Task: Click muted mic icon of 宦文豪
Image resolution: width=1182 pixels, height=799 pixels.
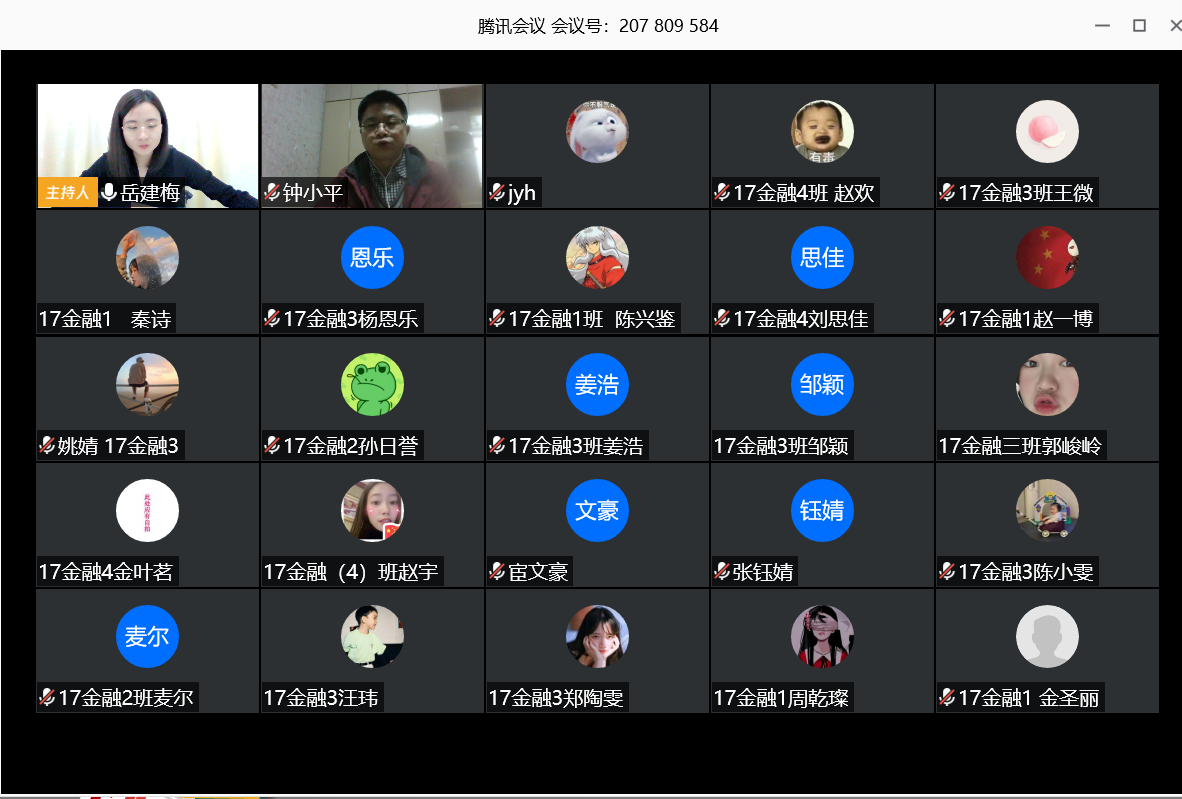Action: coord(497,571)
